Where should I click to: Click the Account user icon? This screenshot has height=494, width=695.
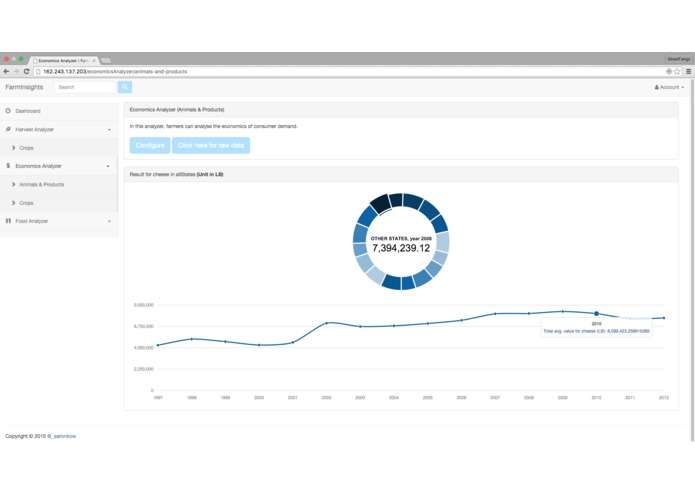click(x=656, y=87)
